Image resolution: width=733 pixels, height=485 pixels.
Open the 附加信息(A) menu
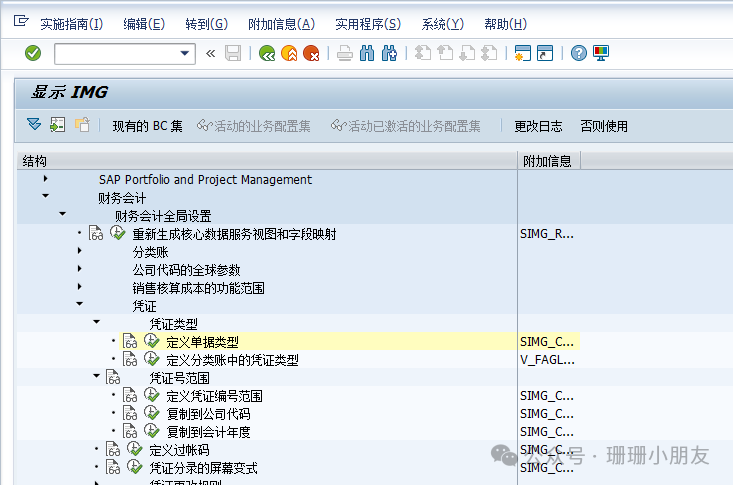280,23
